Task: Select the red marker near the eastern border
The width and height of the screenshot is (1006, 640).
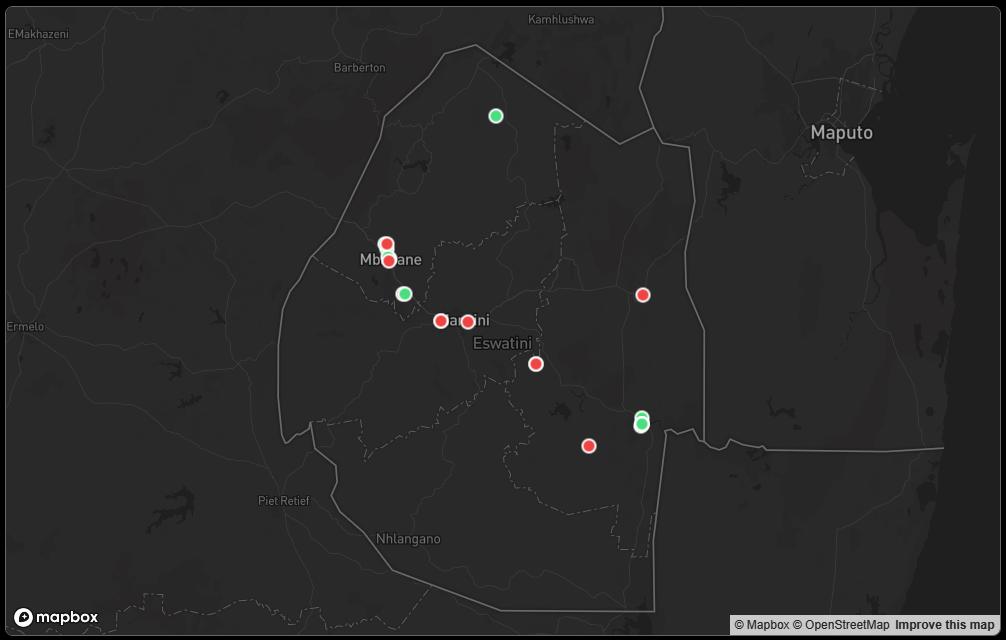Action: coord(643,295)
